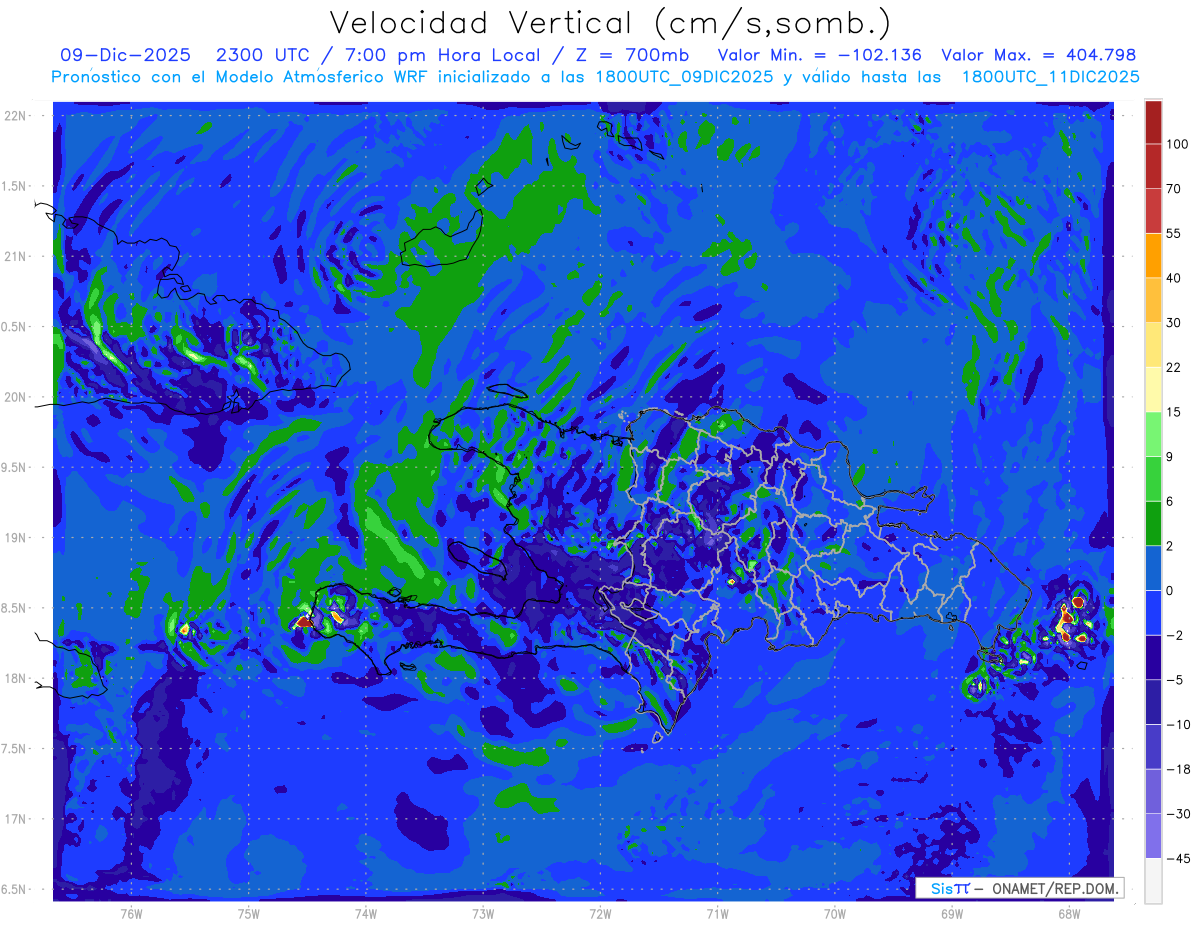Select the '8.5N' latitude label
The image size is (1200, 927).
(15, 608)
